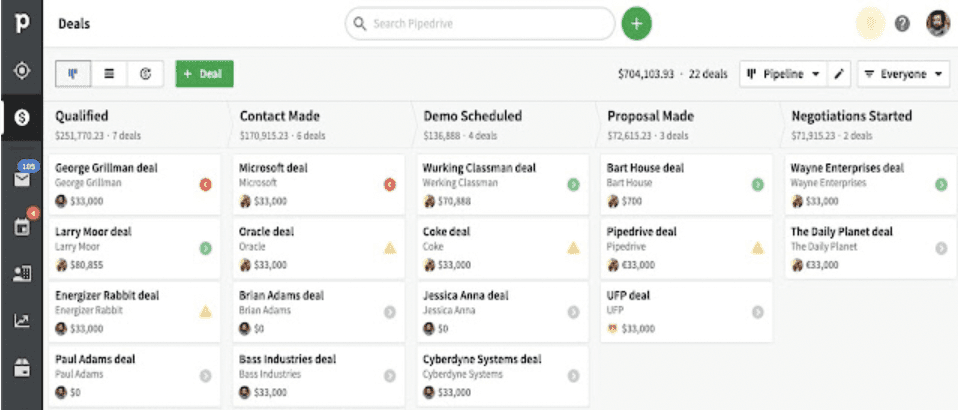Click green activity icon on Wayne Enterprises deal
This screenshot has width=958, height=410.
pyautogui.click(x=942, y=185)
